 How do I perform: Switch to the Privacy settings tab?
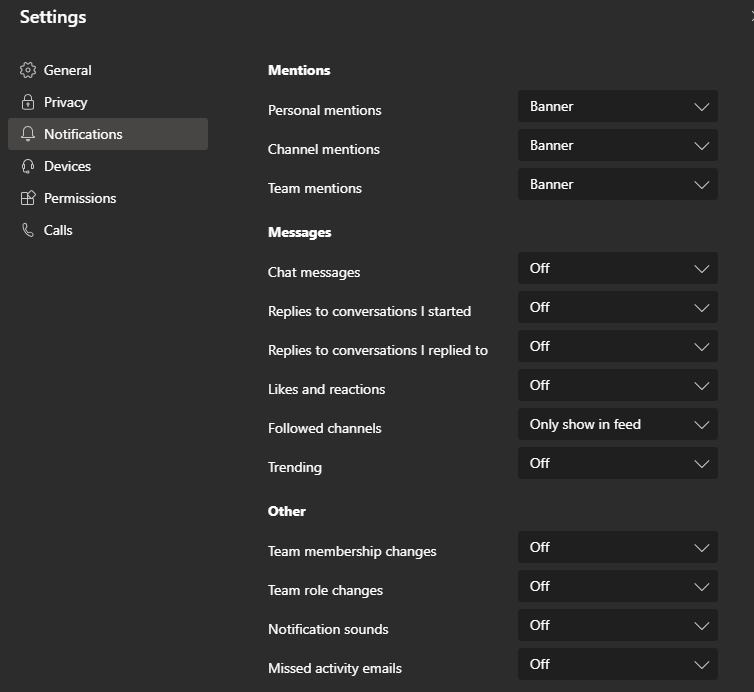tap(66, 102)
